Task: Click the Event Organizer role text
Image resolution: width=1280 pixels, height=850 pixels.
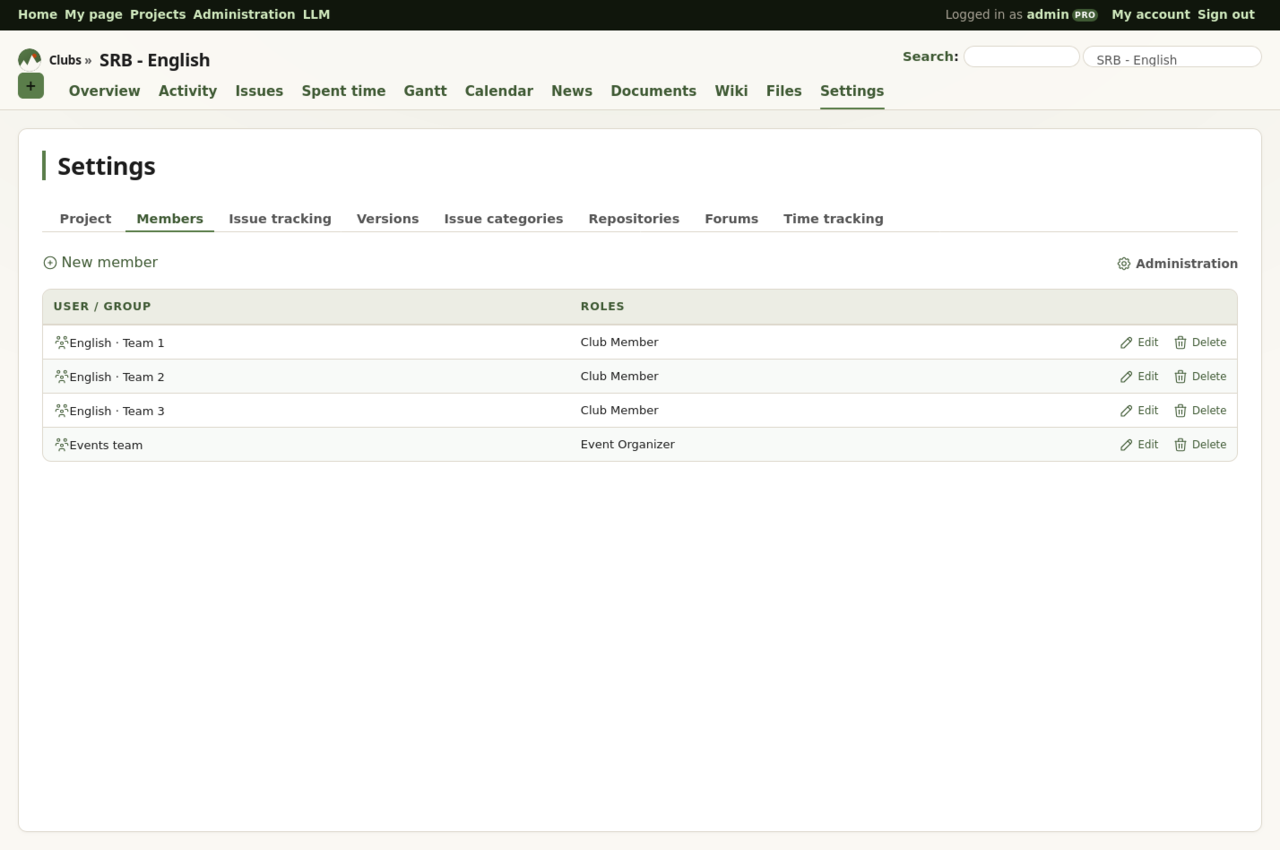Action: [x=628, y=444]
